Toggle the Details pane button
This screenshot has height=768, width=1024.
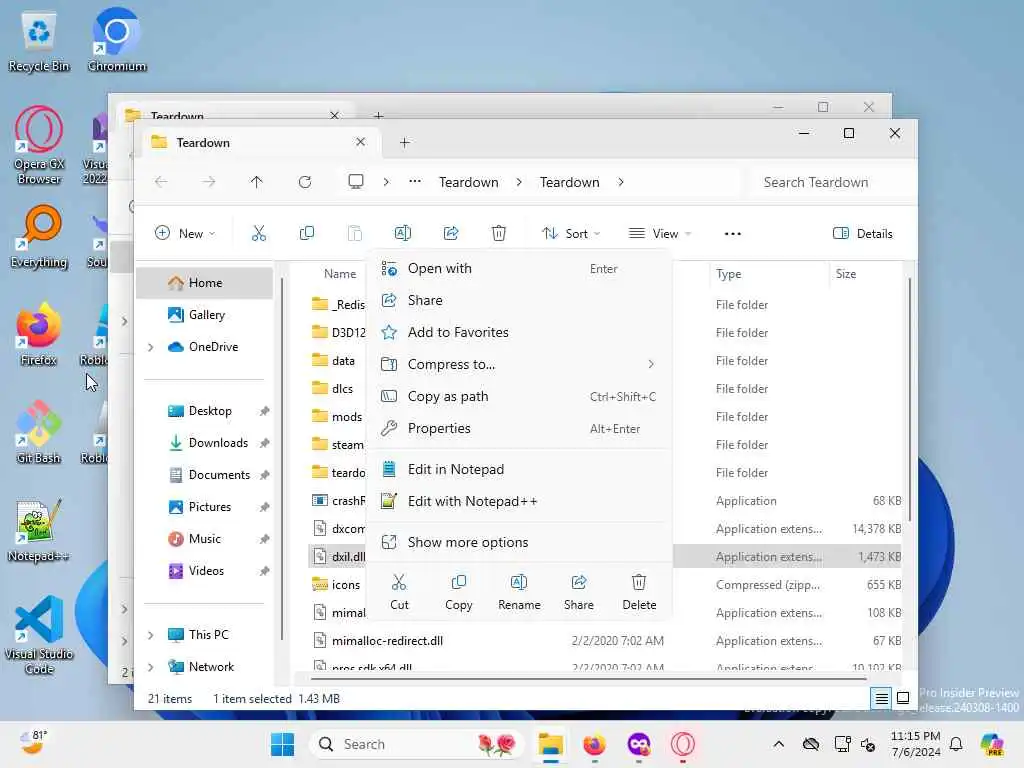(x=862, y=233)
